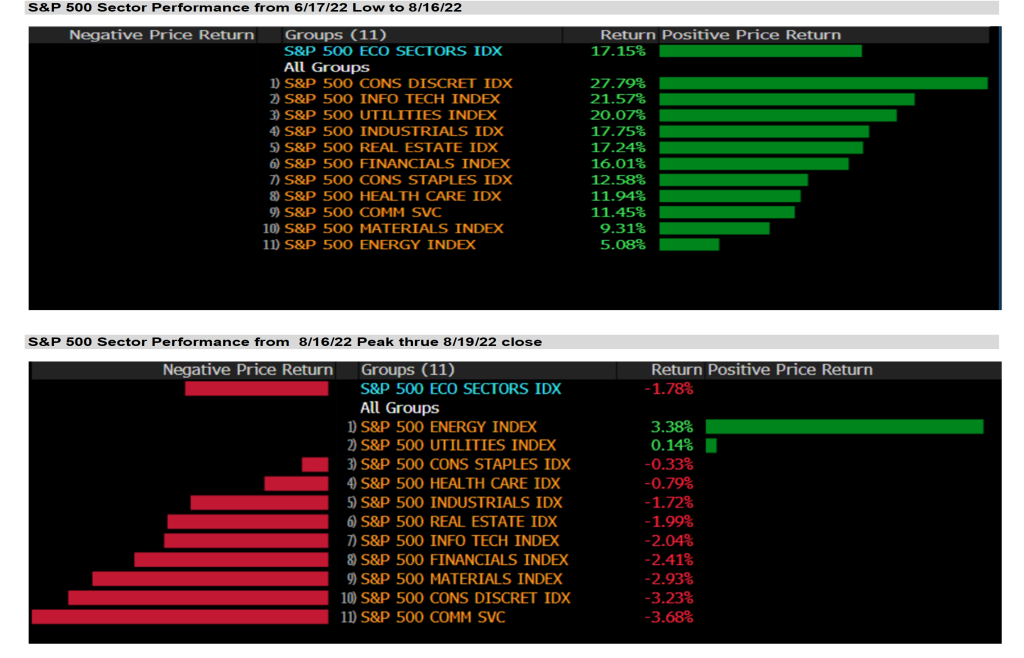Click the 9.31% return value
Screen dimensions: 1024x658
tap(623, 228)
